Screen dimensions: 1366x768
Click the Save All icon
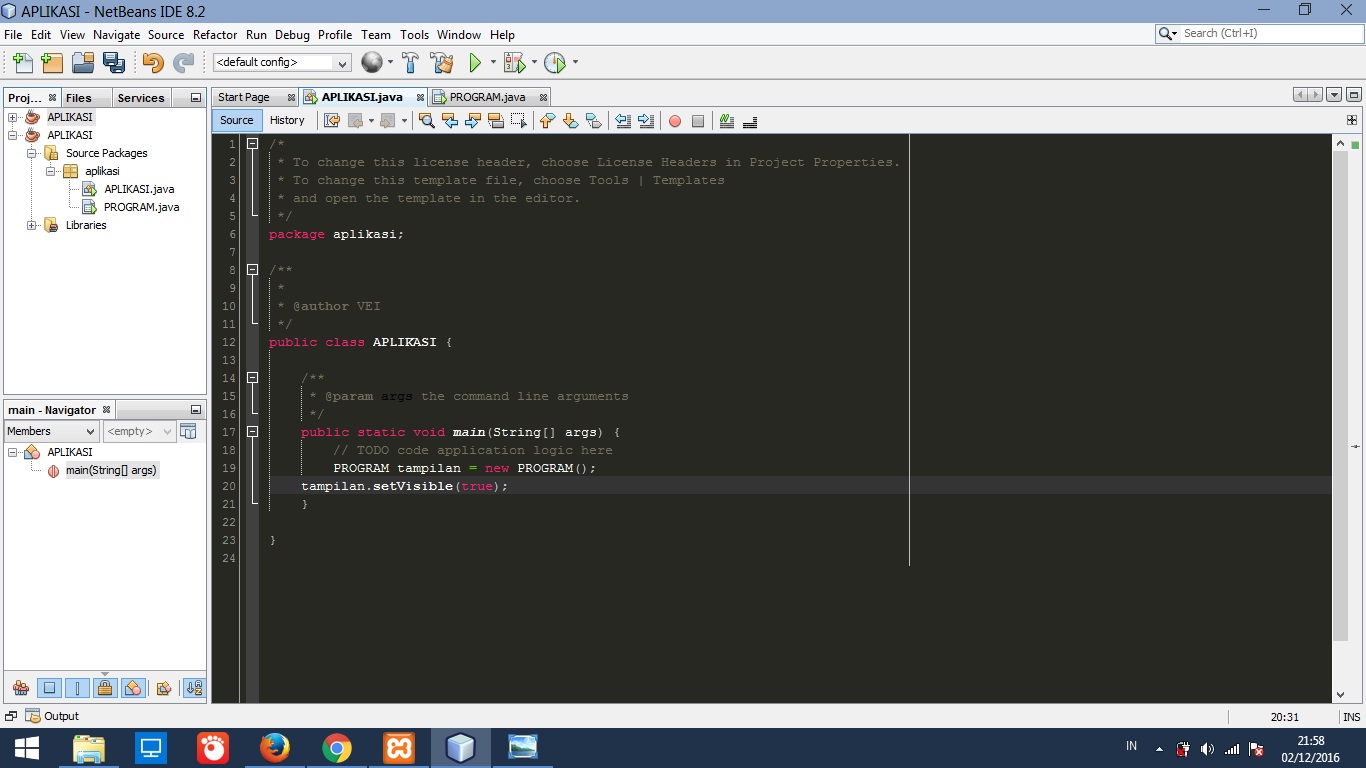112,62
